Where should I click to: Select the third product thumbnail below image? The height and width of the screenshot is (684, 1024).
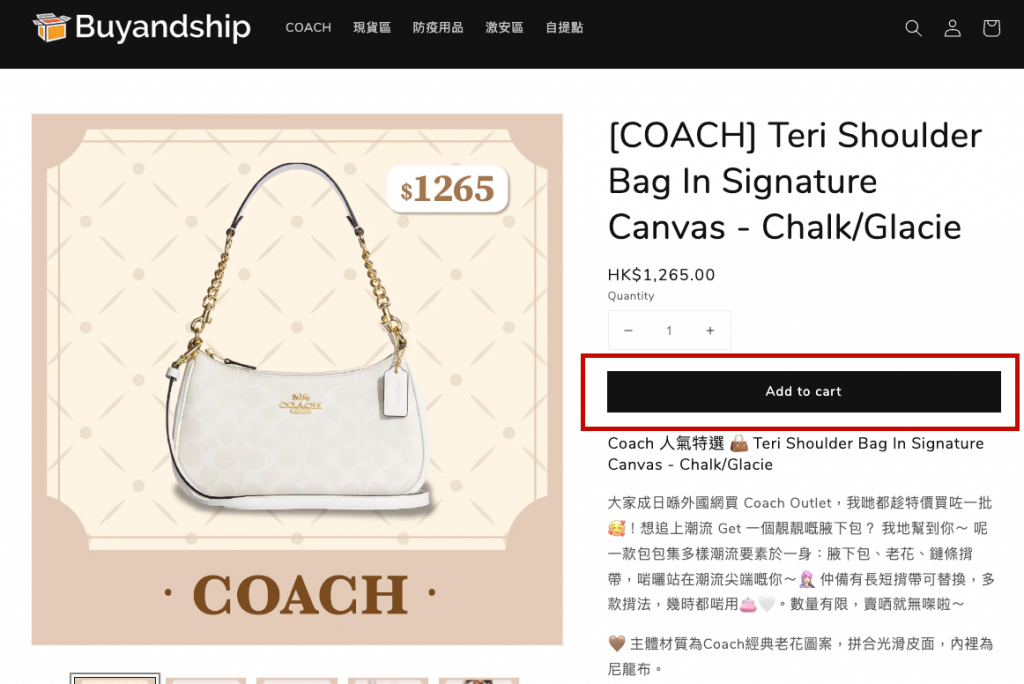click(296, 681)
